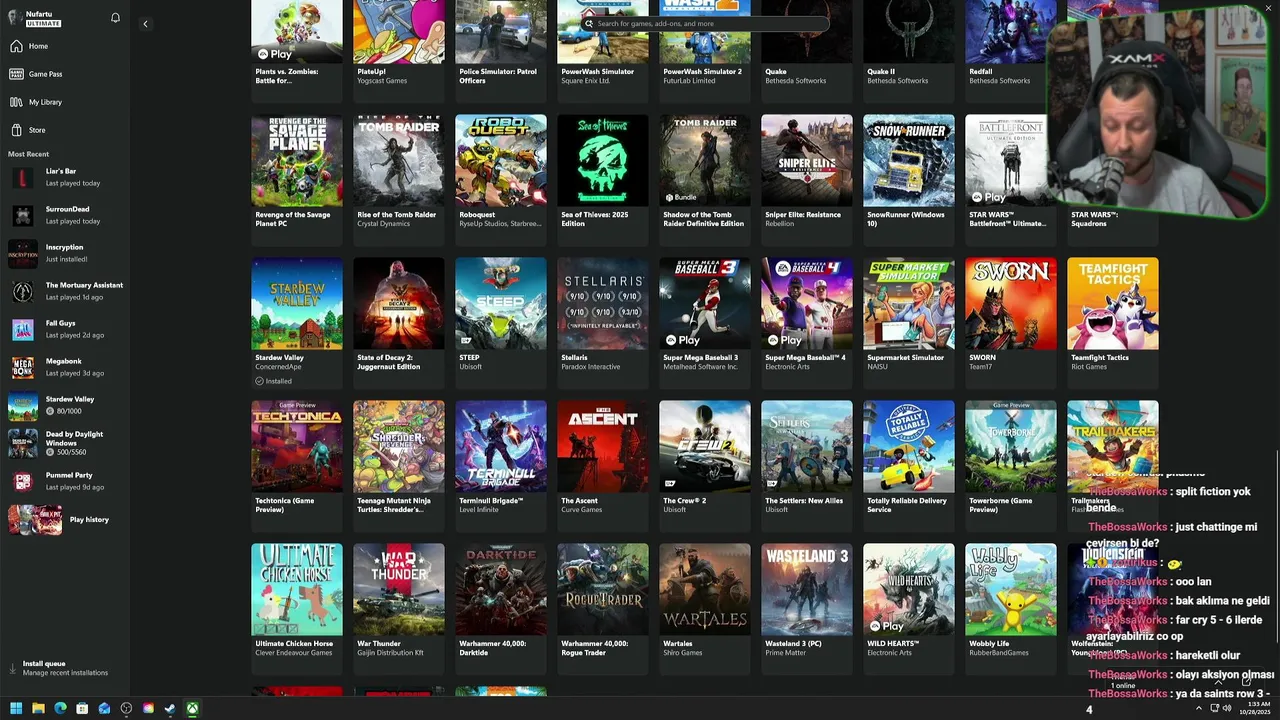Open Super Mega Baseball 3 tile
The image size is (1280, 720).
pyautogui.click(x=705, y=323)
